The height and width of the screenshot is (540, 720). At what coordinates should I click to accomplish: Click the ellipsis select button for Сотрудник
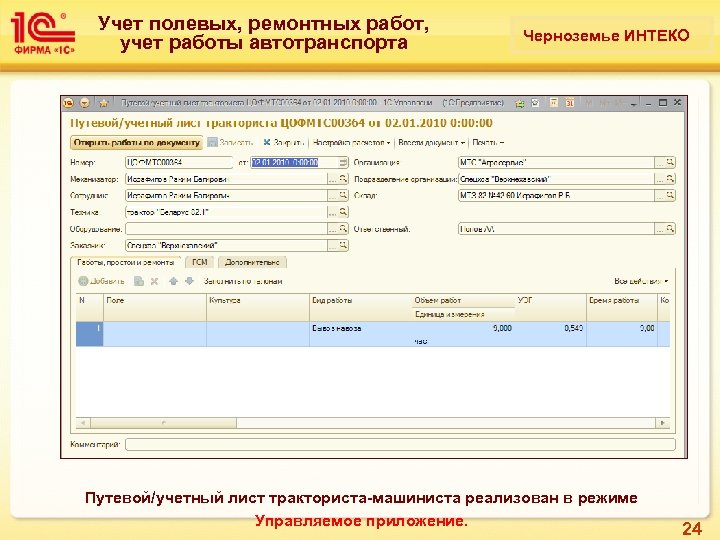[x=332, y=196]
